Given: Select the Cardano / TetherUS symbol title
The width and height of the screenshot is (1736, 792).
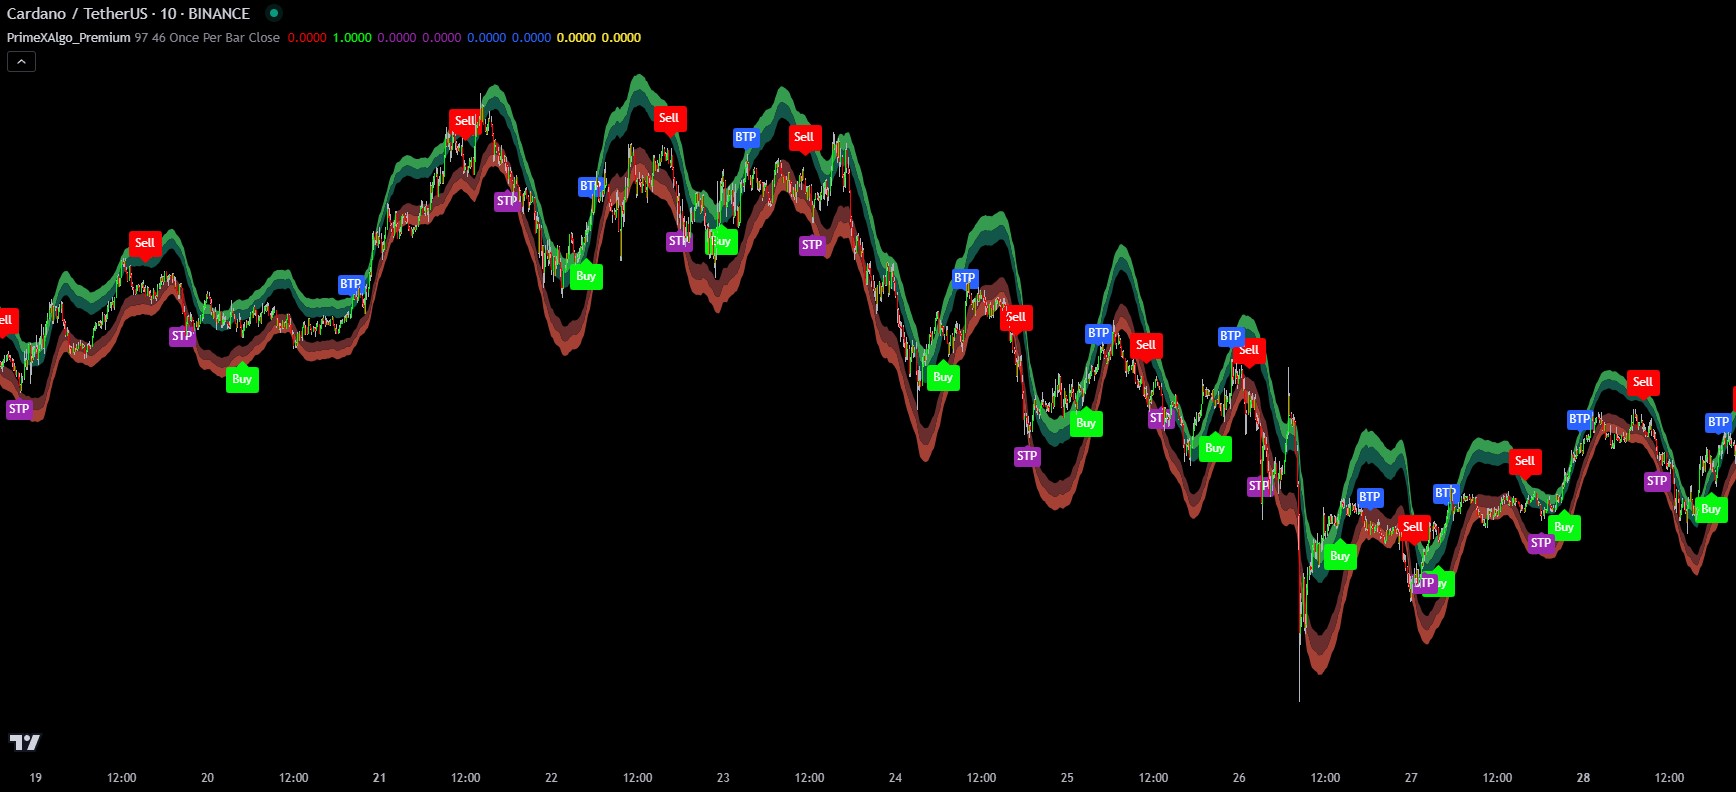Looking at the screenshot, I should point(77,13).
